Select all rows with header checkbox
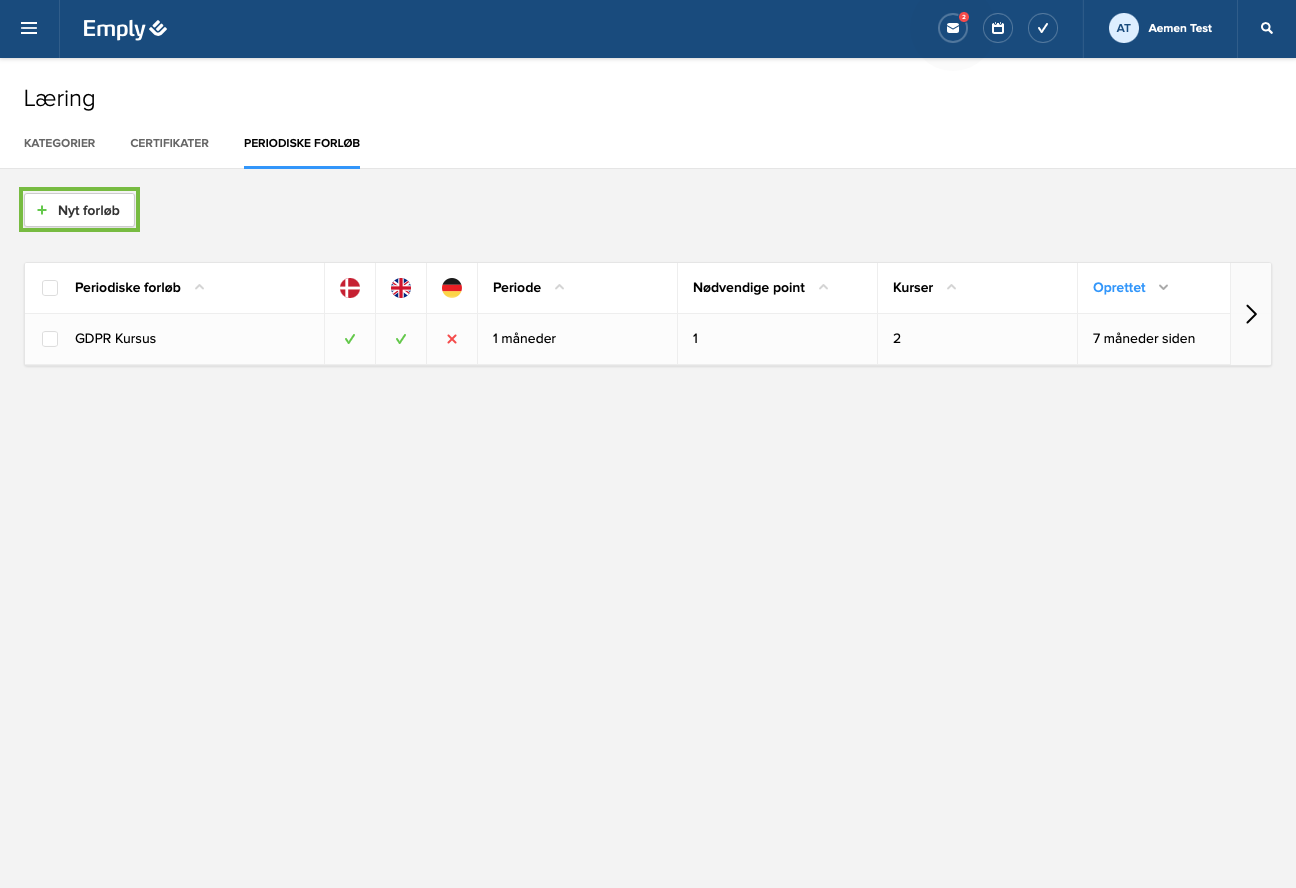 (x=50, y=288)
